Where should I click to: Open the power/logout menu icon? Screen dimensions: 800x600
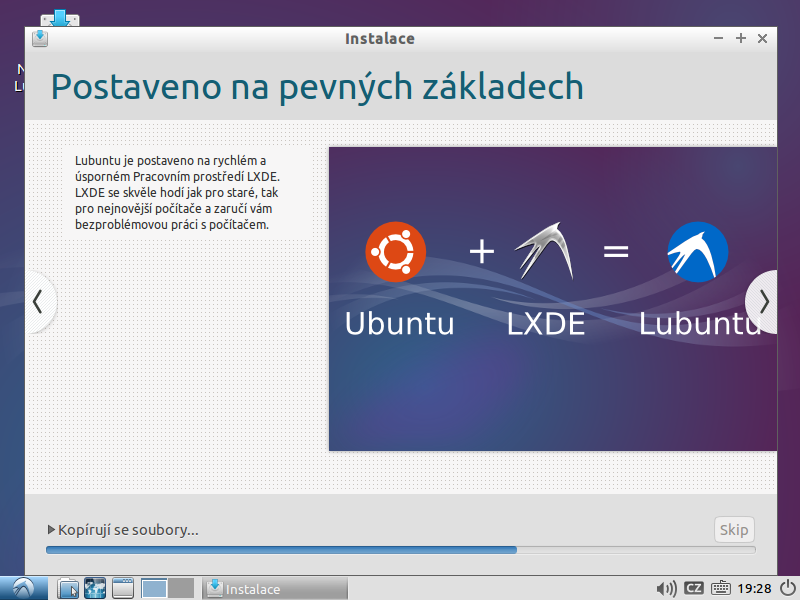tap(788, 588)
